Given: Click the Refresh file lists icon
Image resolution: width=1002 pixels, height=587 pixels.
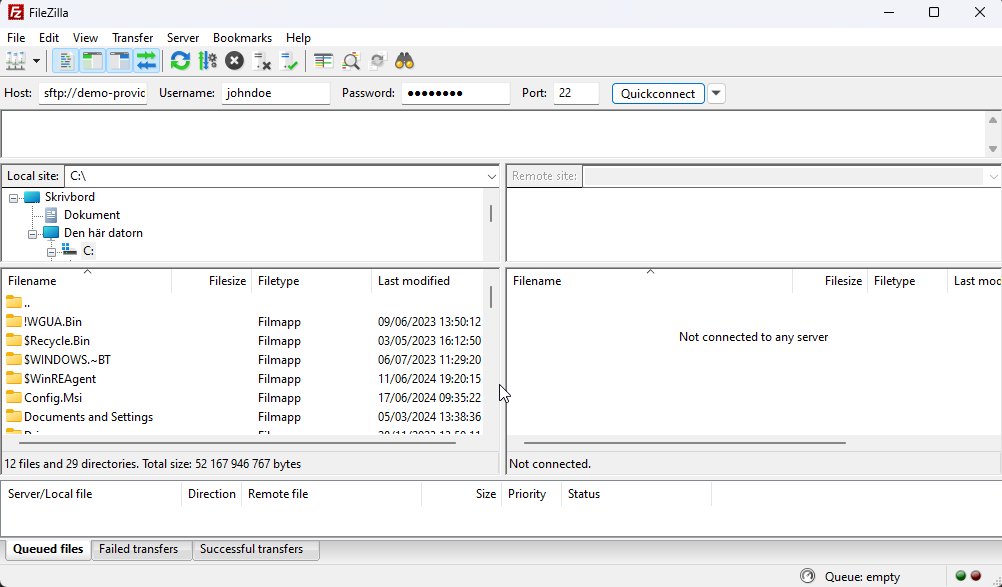Looking at the screenshot, I should coord(180,61).
